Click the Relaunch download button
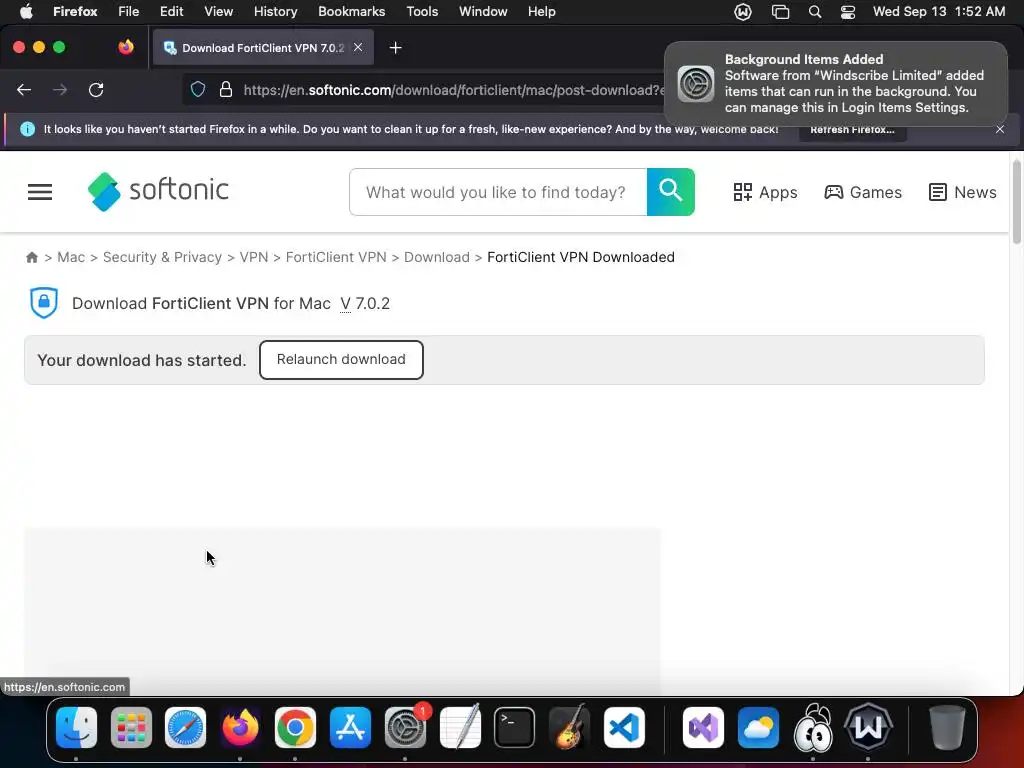The height and width of the screenshot is (768, 1024). tap(341, 360)
